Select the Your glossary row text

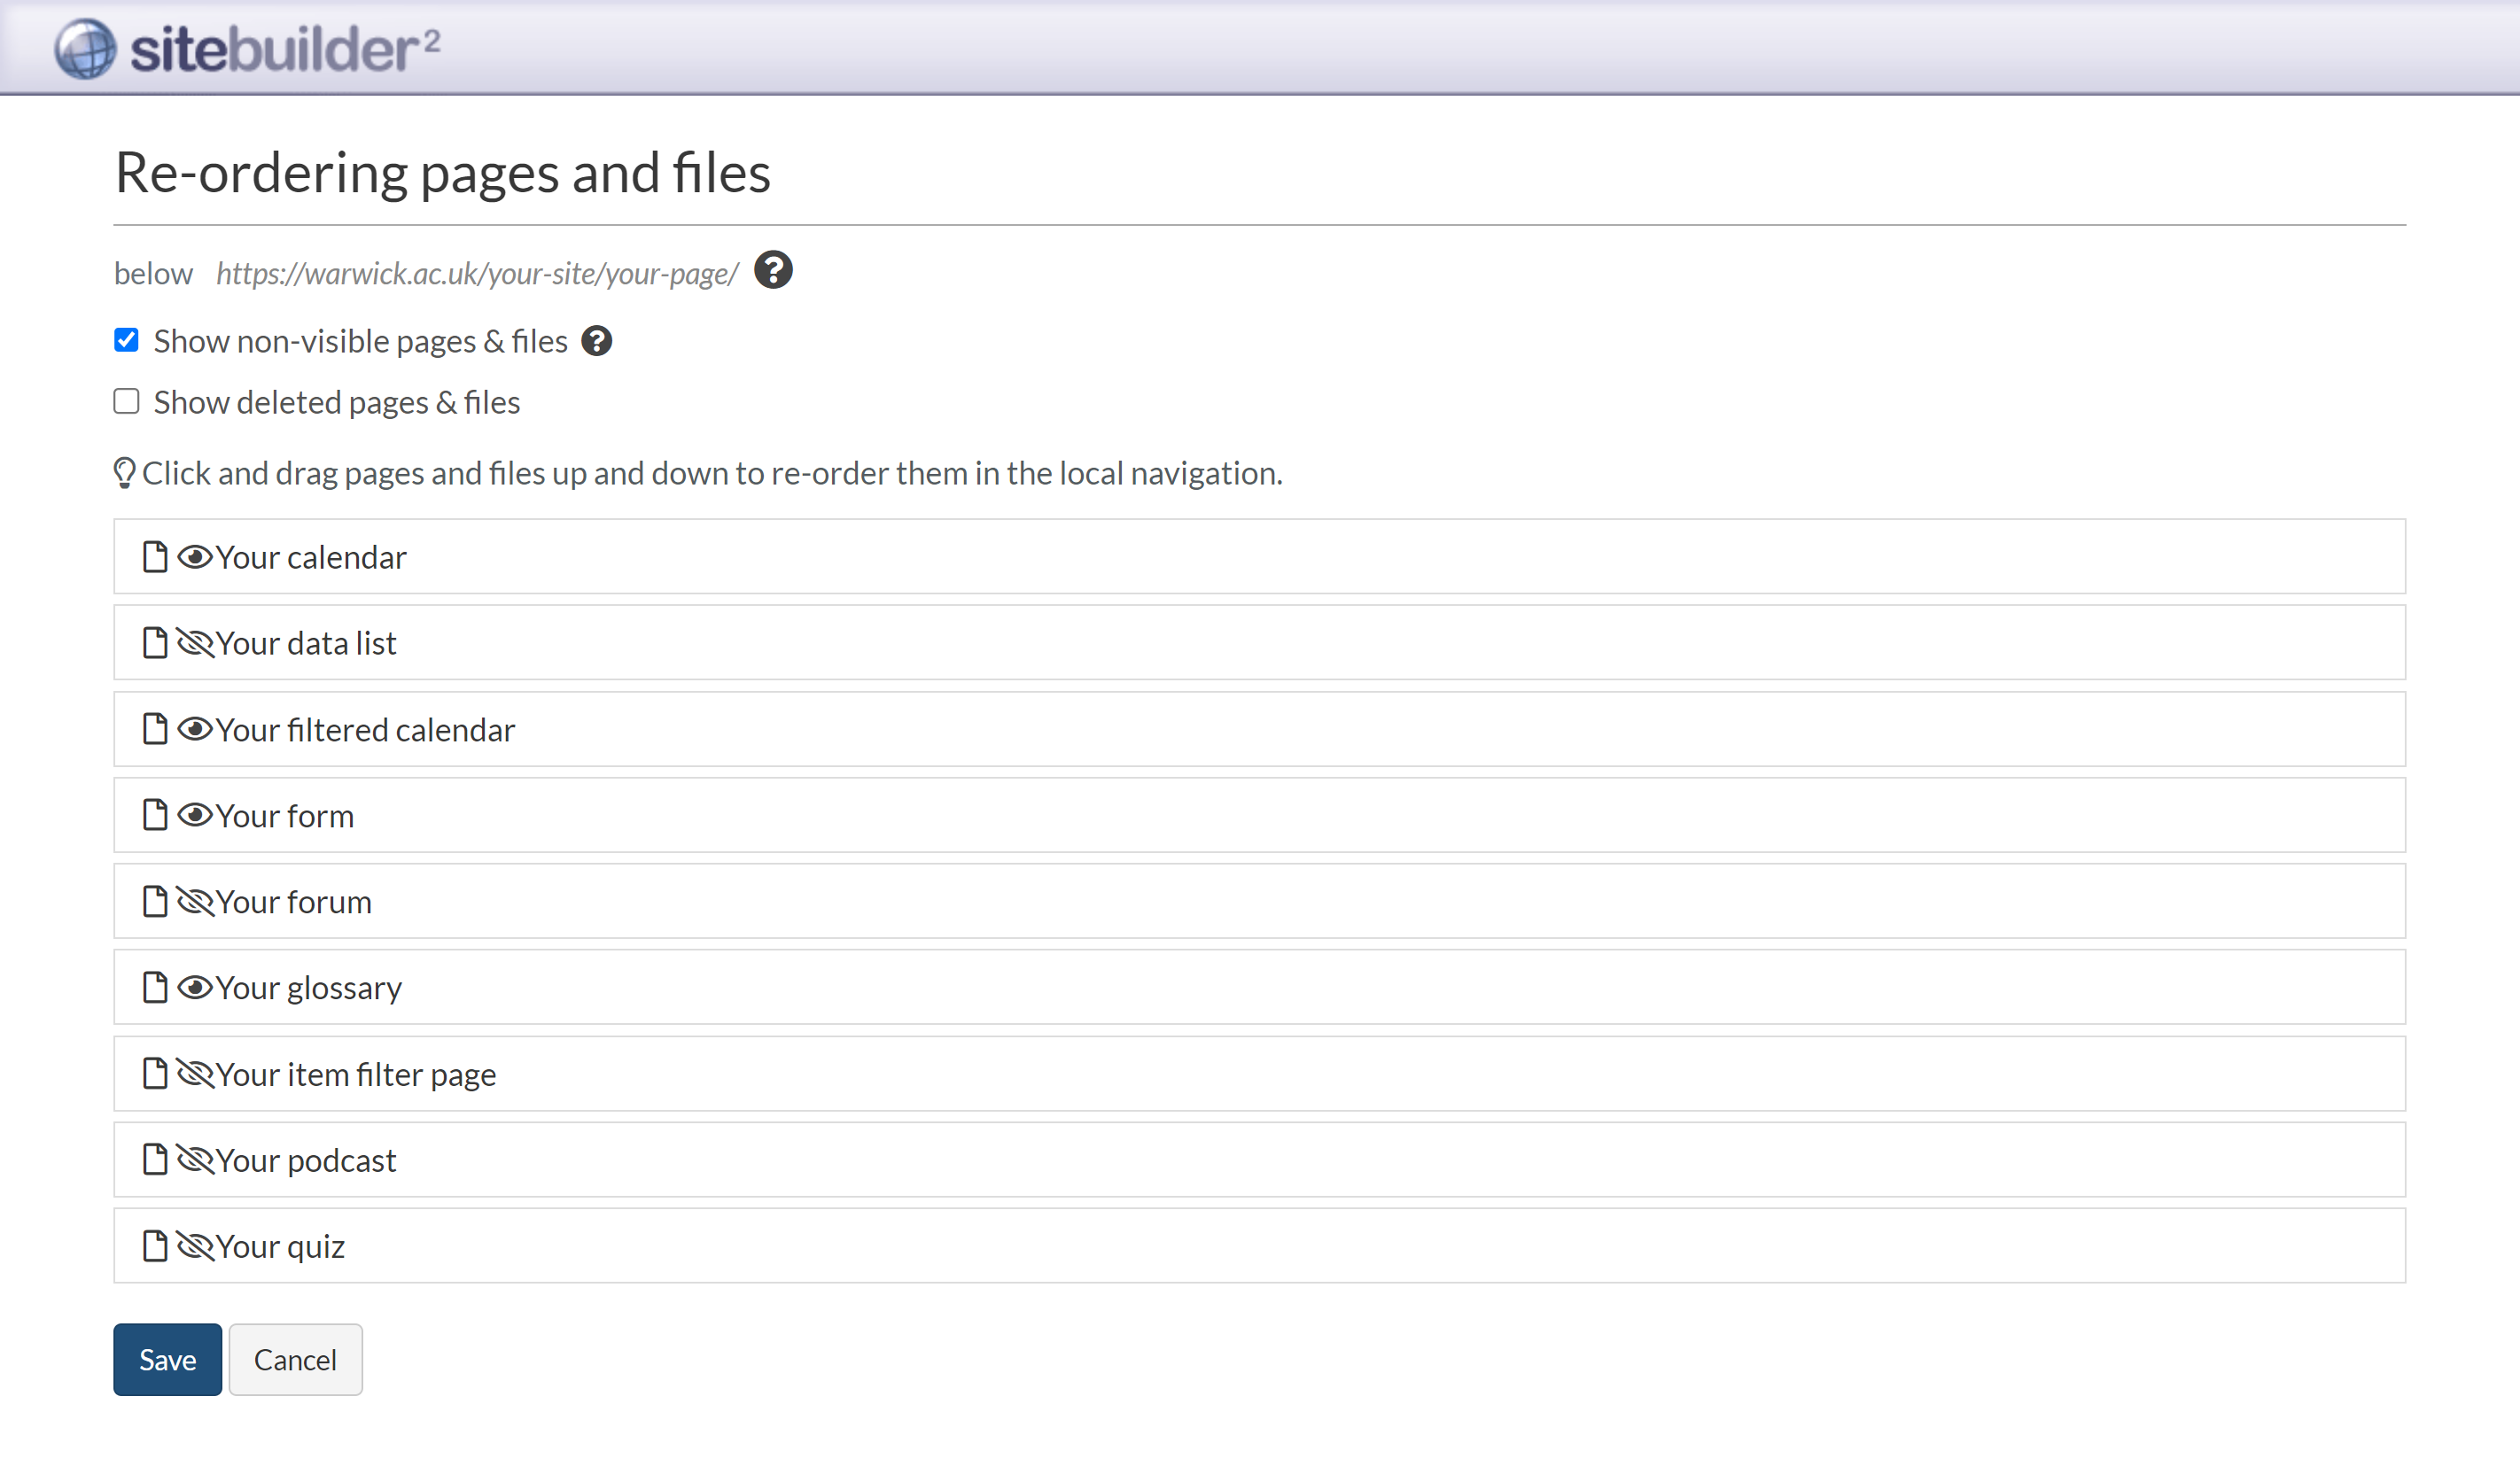tap(309, 988)
